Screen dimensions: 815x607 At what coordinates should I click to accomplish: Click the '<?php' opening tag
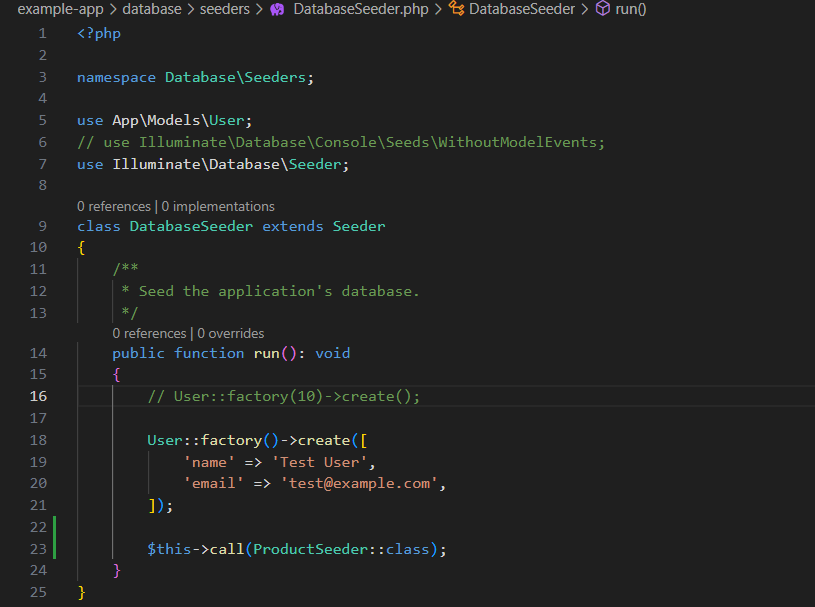pos(99,34)
